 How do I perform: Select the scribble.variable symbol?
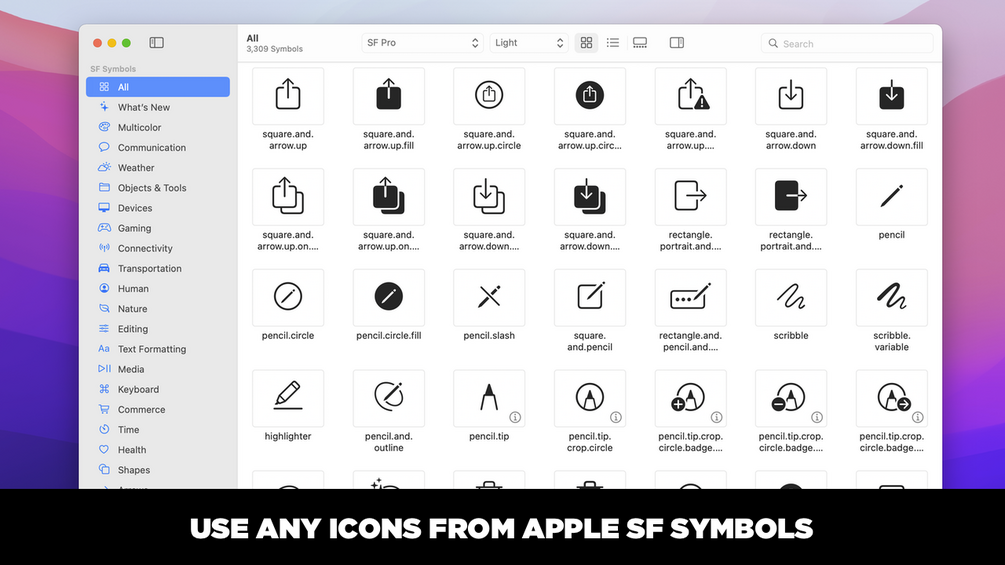(x=892, y=297)
